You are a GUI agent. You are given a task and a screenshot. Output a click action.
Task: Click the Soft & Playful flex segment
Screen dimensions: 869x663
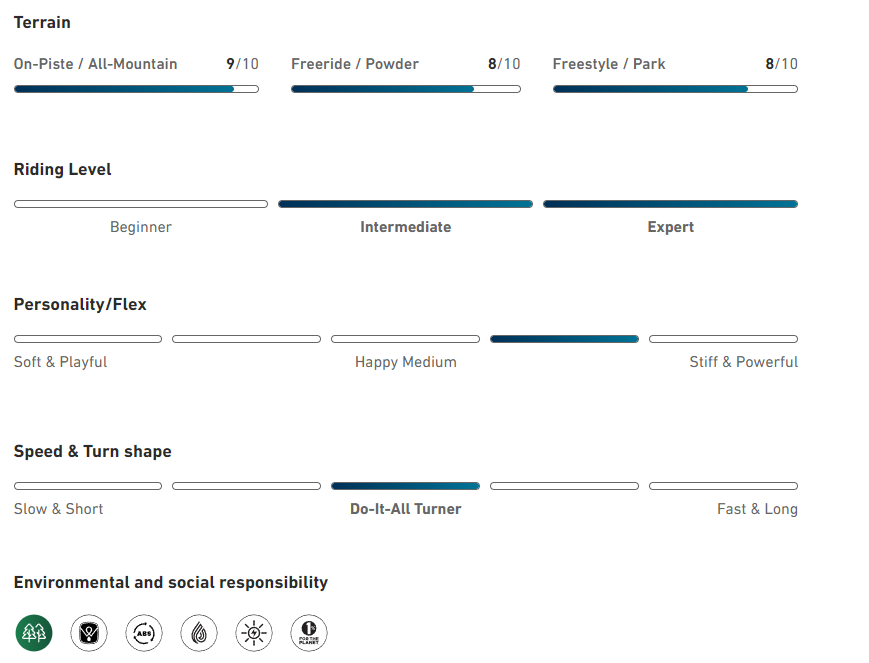[x=88, y=339]
